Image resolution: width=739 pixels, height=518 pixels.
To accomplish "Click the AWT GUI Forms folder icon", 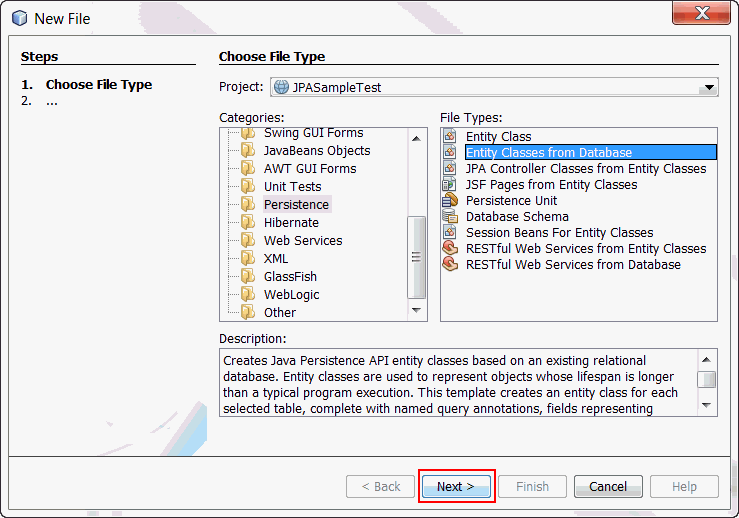I will click(x=248, y=168).
